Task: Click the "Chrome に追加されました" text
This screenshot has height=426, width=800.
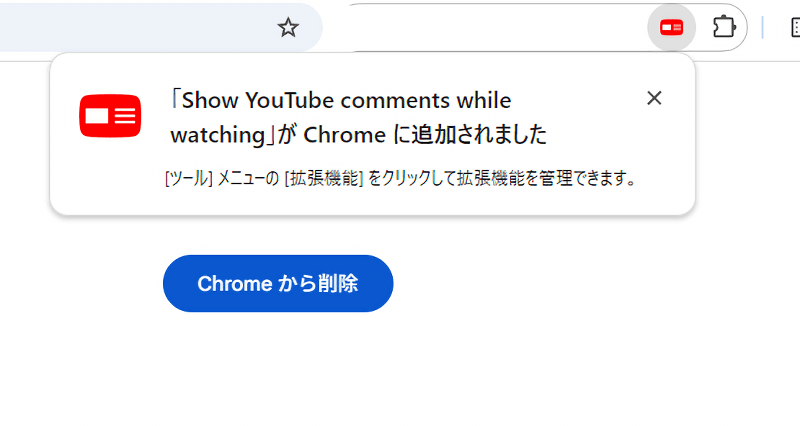Action: (x=425, y=135)
